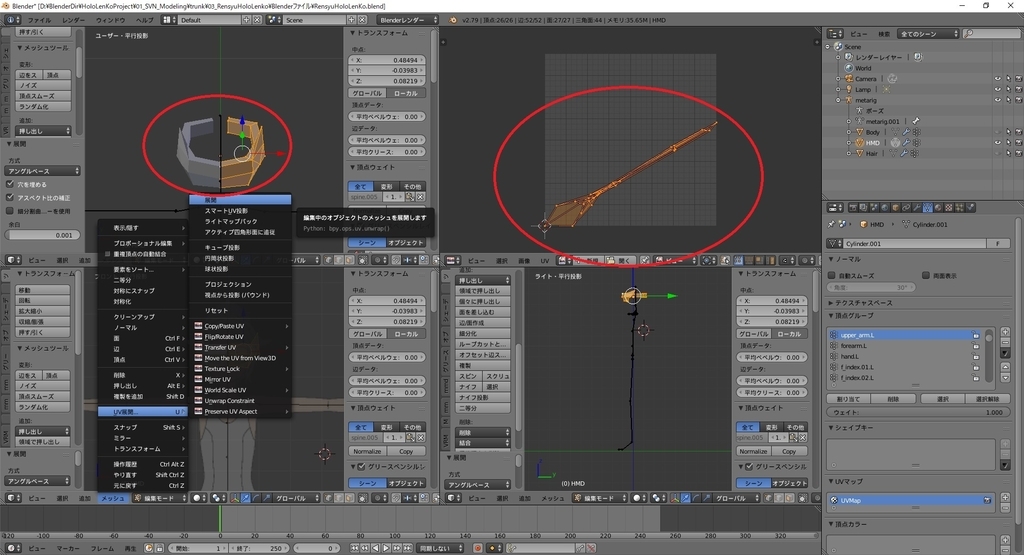Click the Normalize button in middle panel

367,451
